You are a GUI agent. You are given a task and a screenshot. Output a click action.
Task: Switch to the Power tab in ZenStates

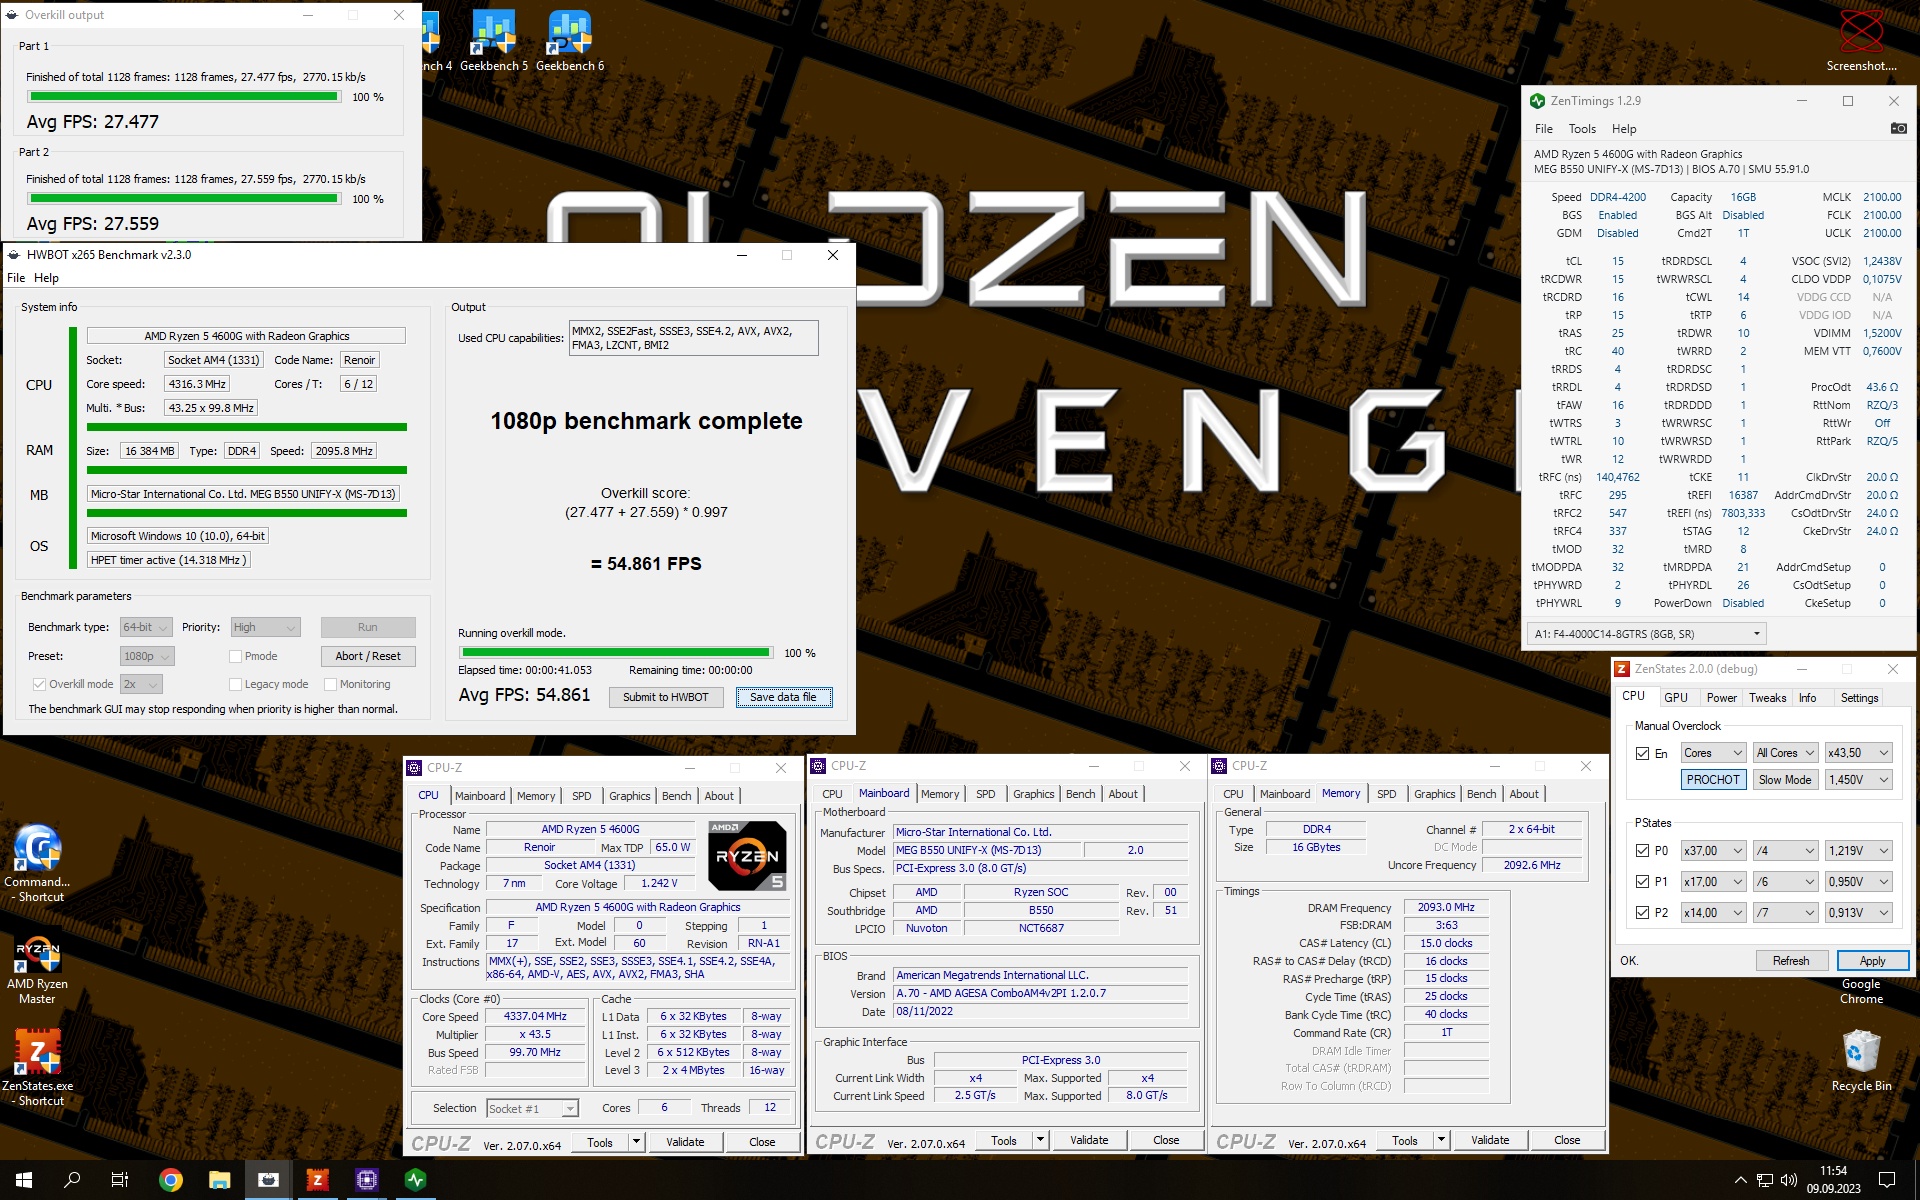coord(1721,698)
